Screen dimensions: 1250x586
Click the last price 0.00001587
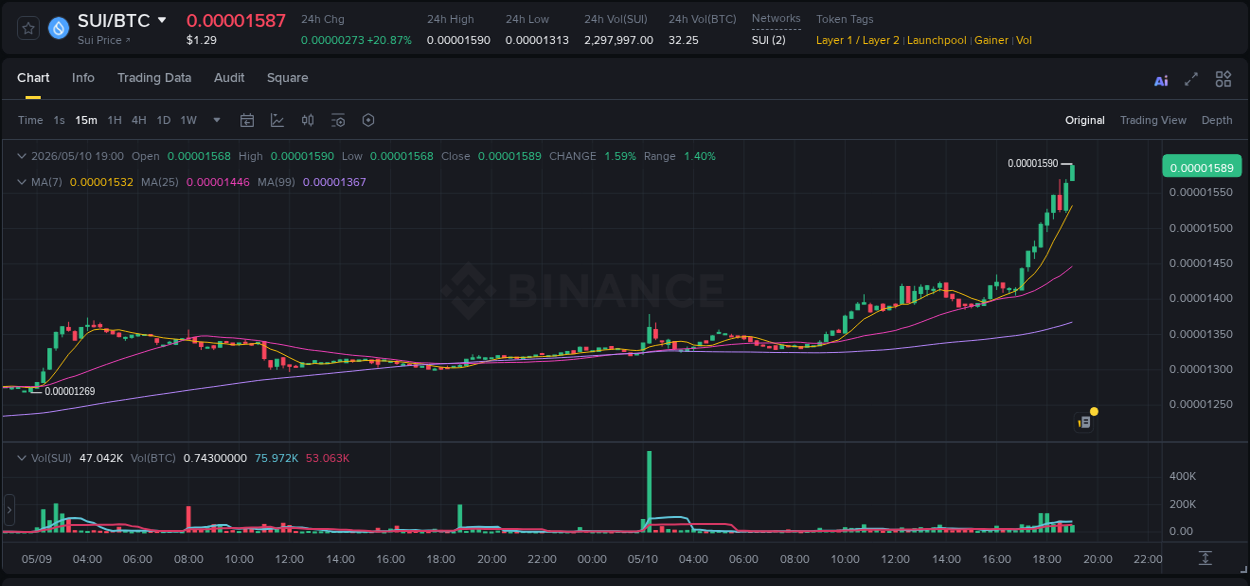point(236,20)
